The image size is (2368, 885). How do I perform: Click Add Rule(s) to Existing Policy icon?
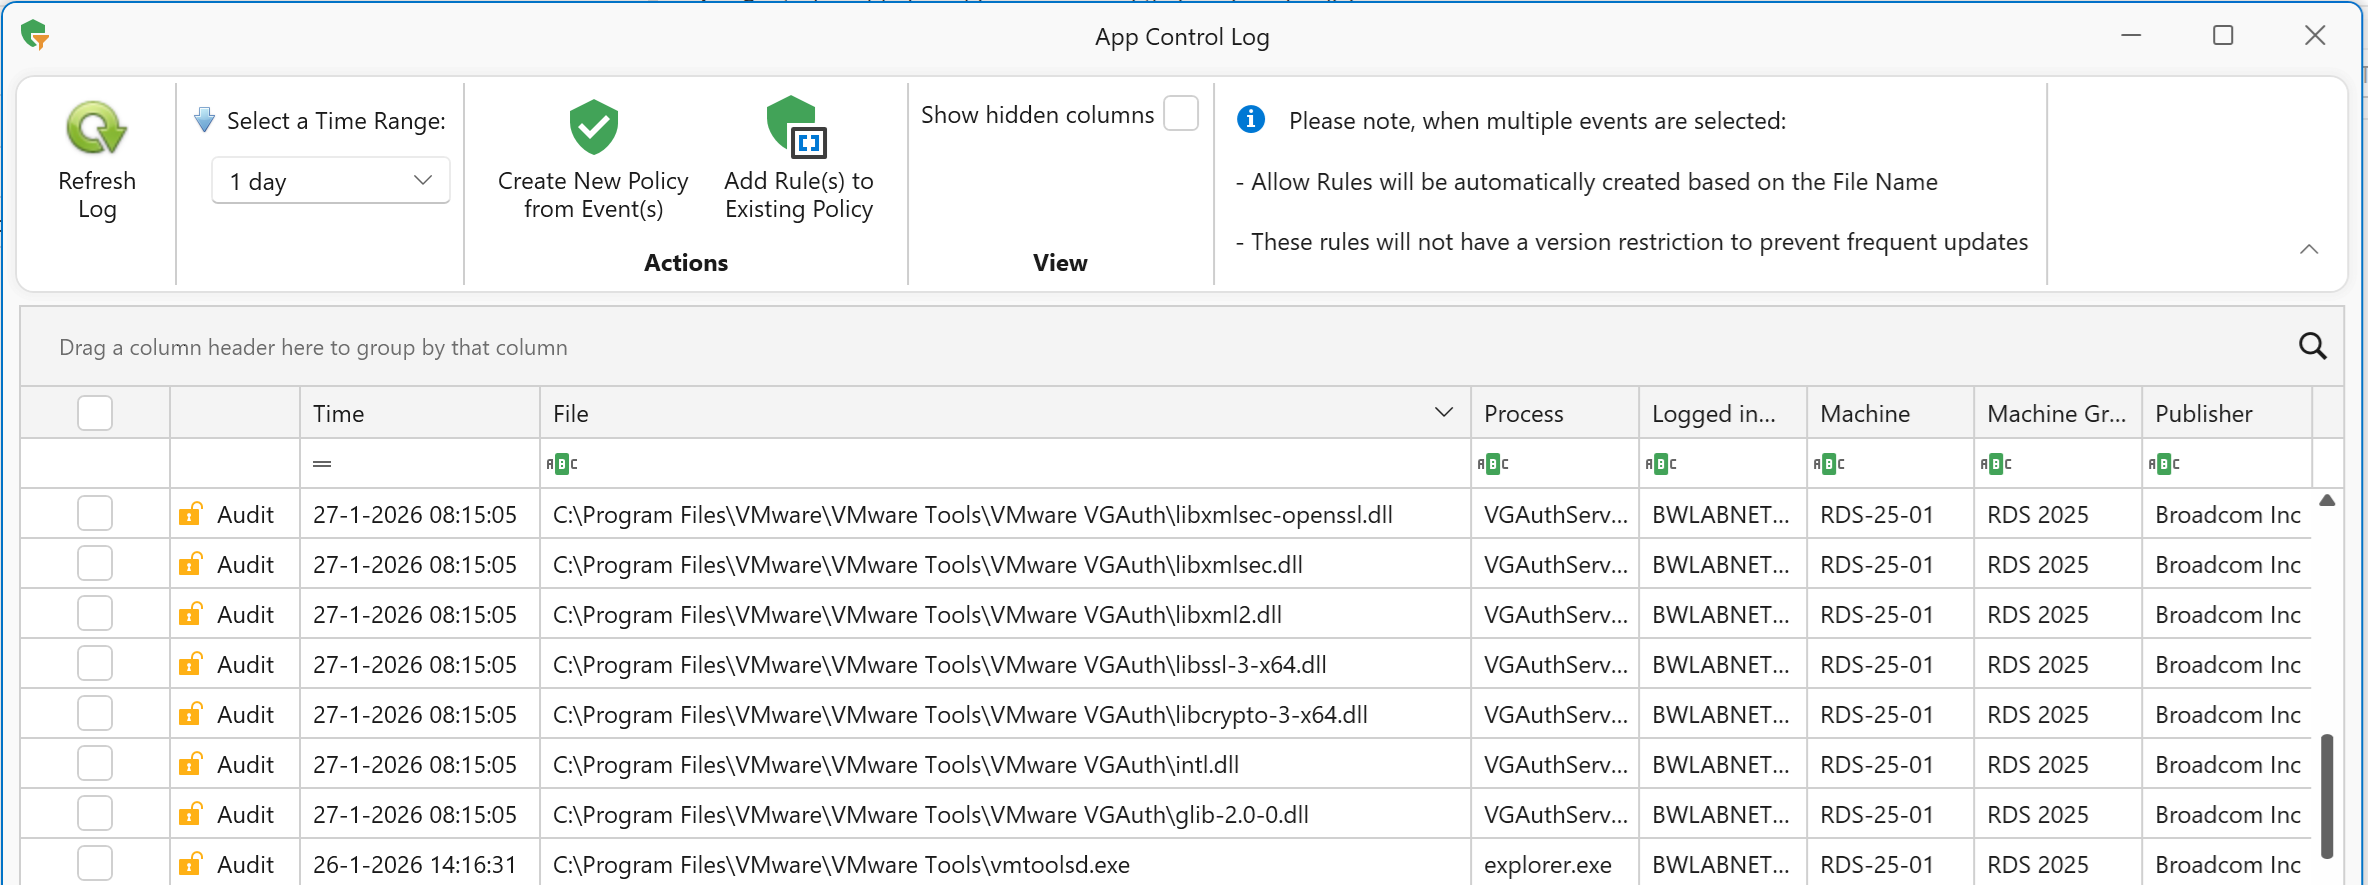[x=798, y=127]
